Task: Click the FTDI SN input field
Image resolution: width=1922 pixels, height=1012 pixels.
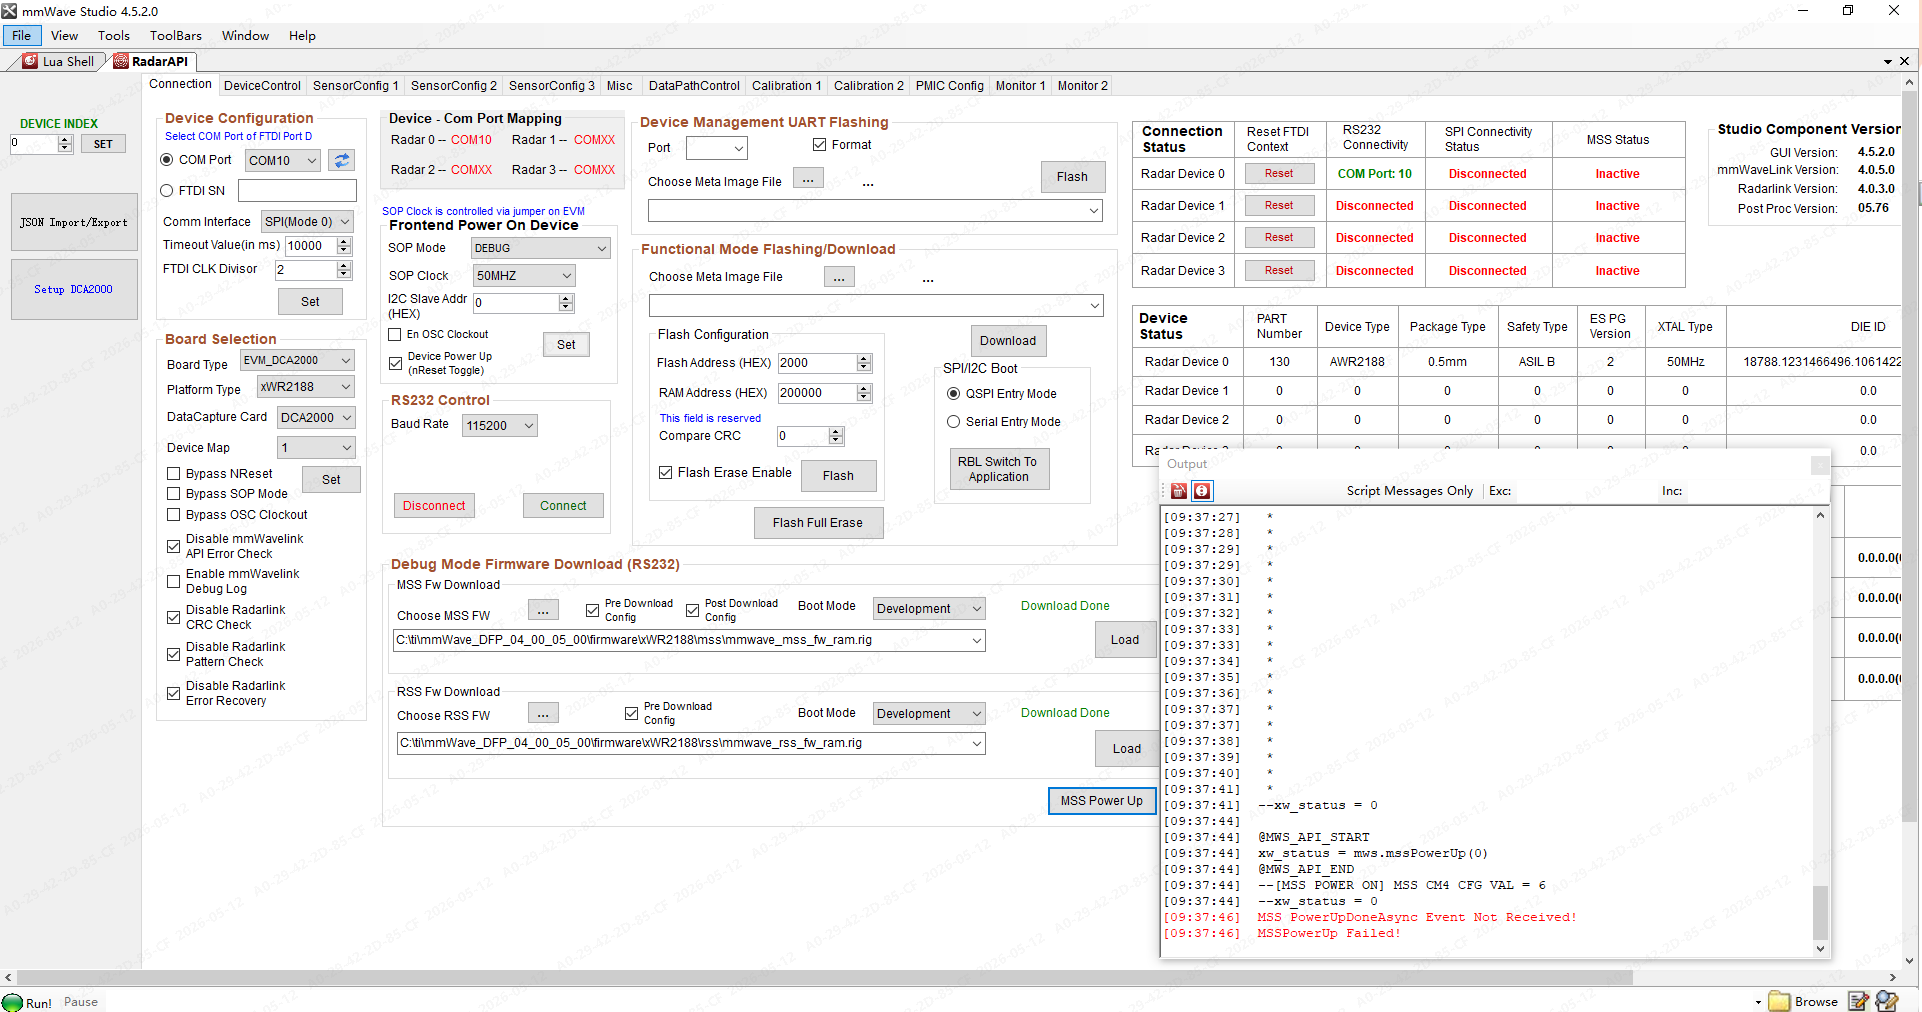Action: (x=297, y=191)
